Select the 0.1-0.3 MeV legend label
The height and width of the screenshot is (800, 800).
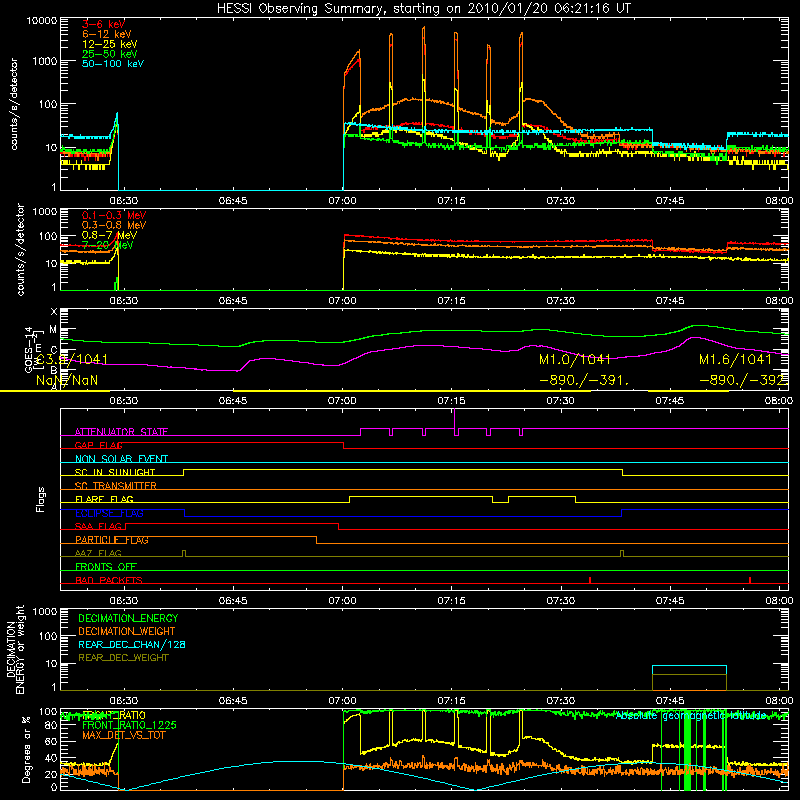pos(114,215)
